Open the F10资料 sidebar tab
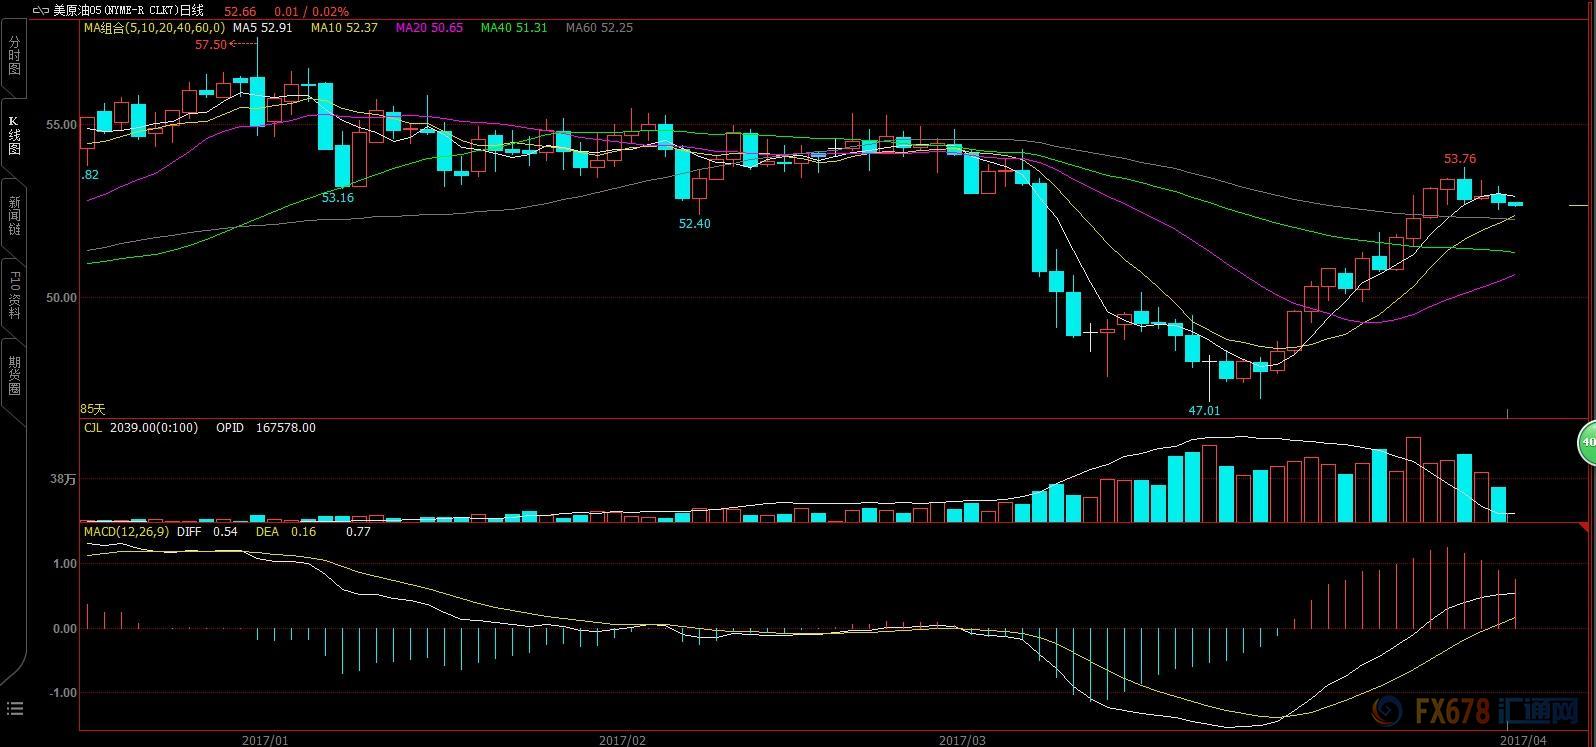This screenshot has height=747, width=1596. (x=14, y=296)
